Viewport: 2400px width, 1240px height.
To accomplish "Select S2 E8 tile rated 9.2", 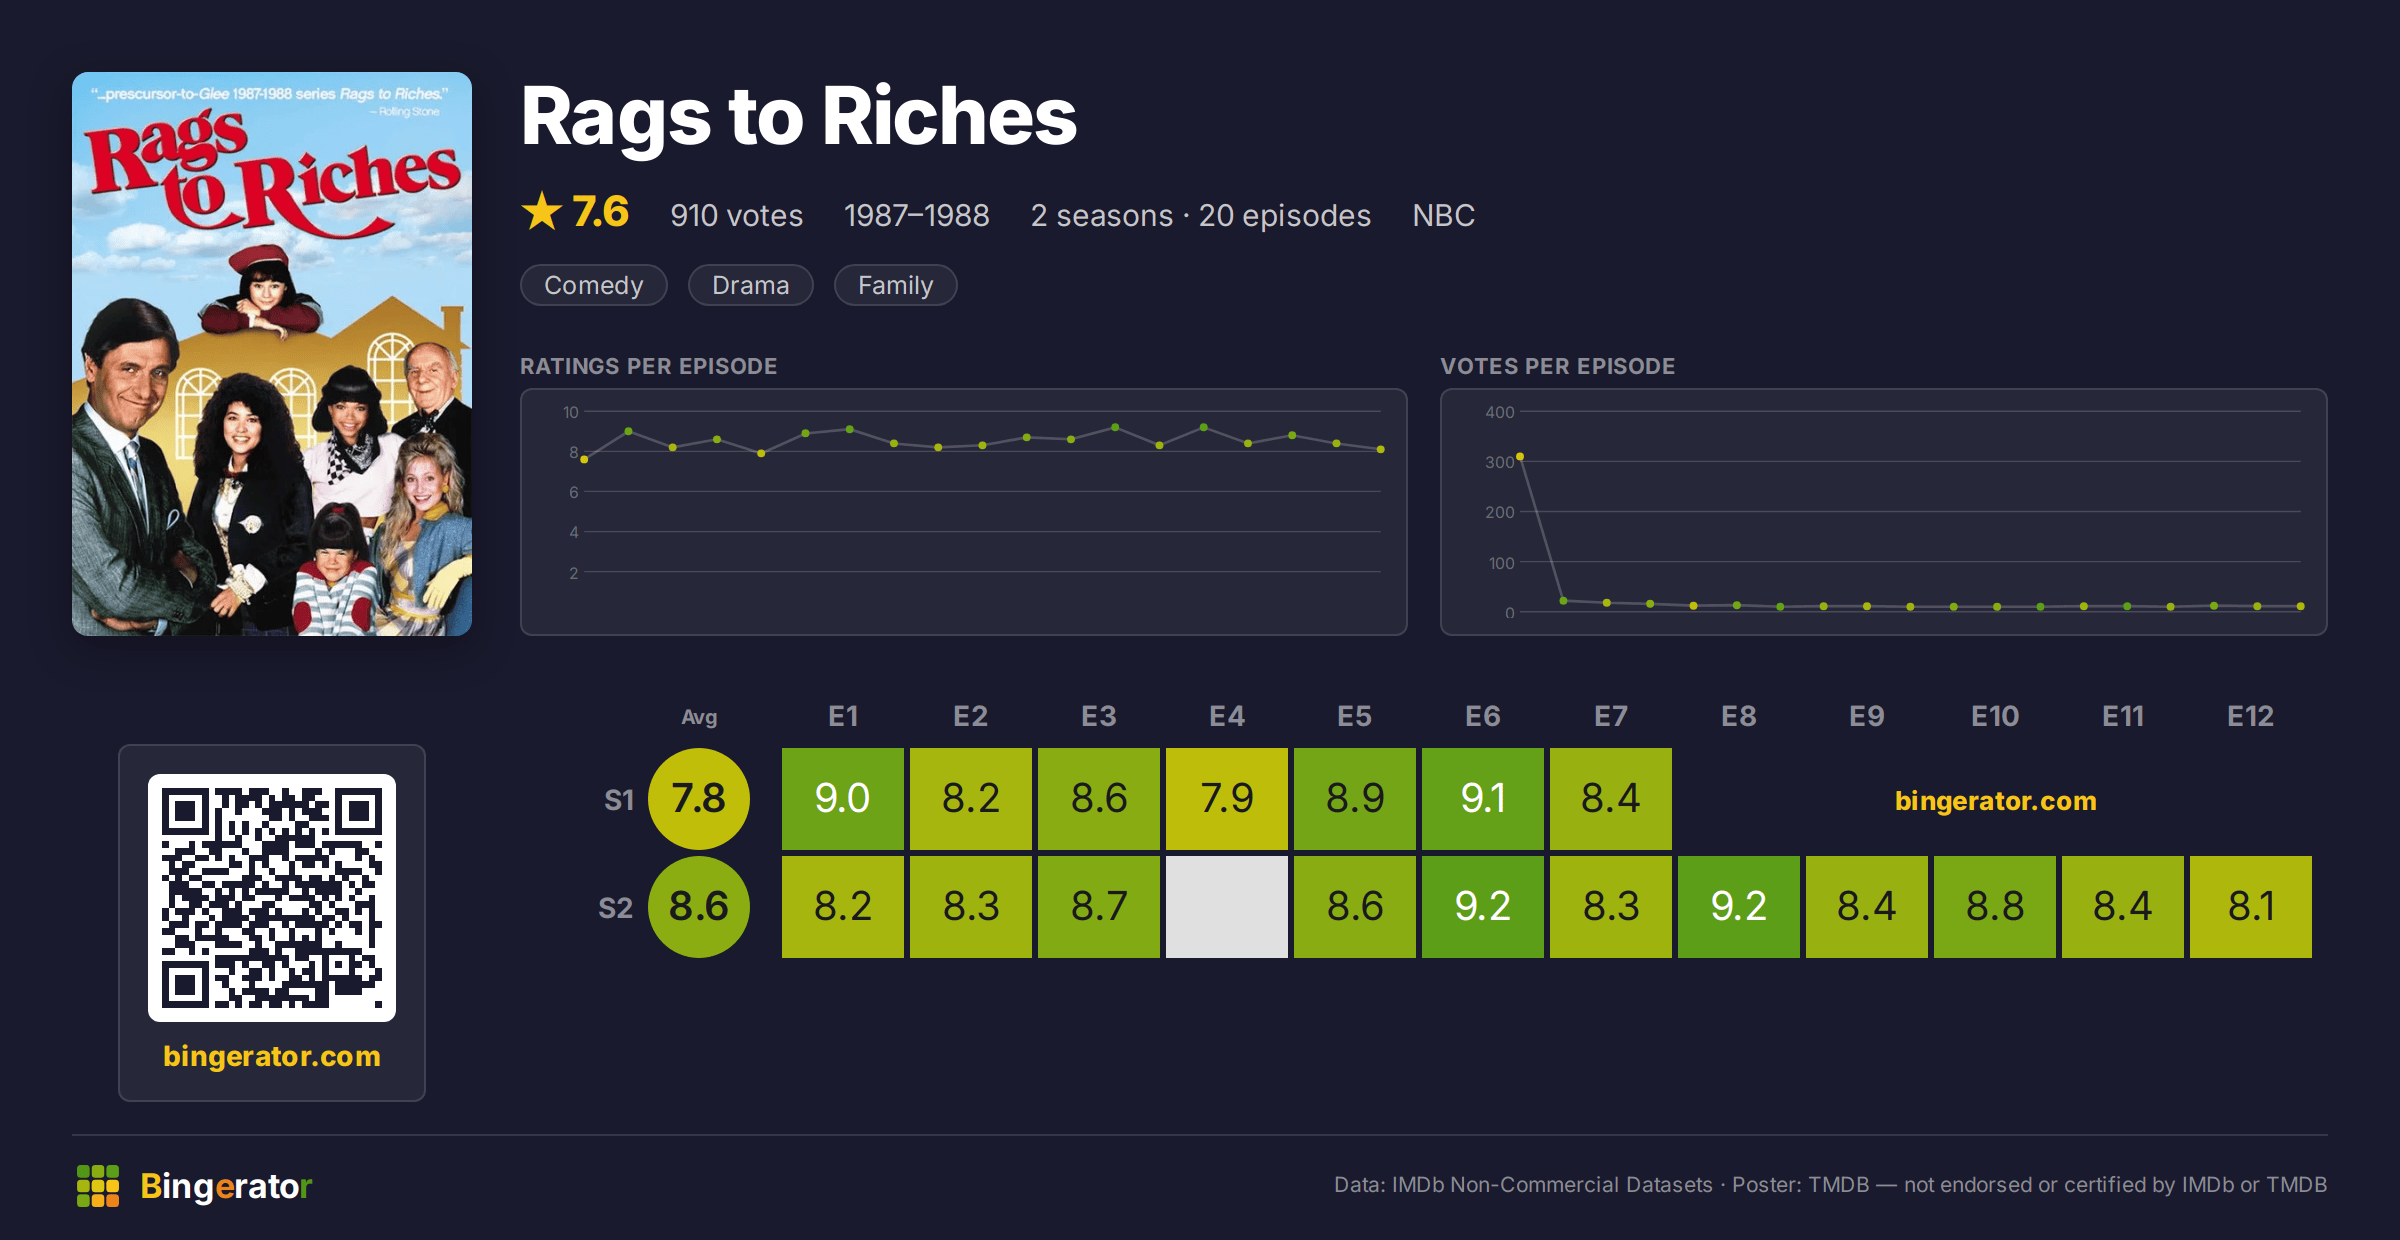I will 1739,907.
